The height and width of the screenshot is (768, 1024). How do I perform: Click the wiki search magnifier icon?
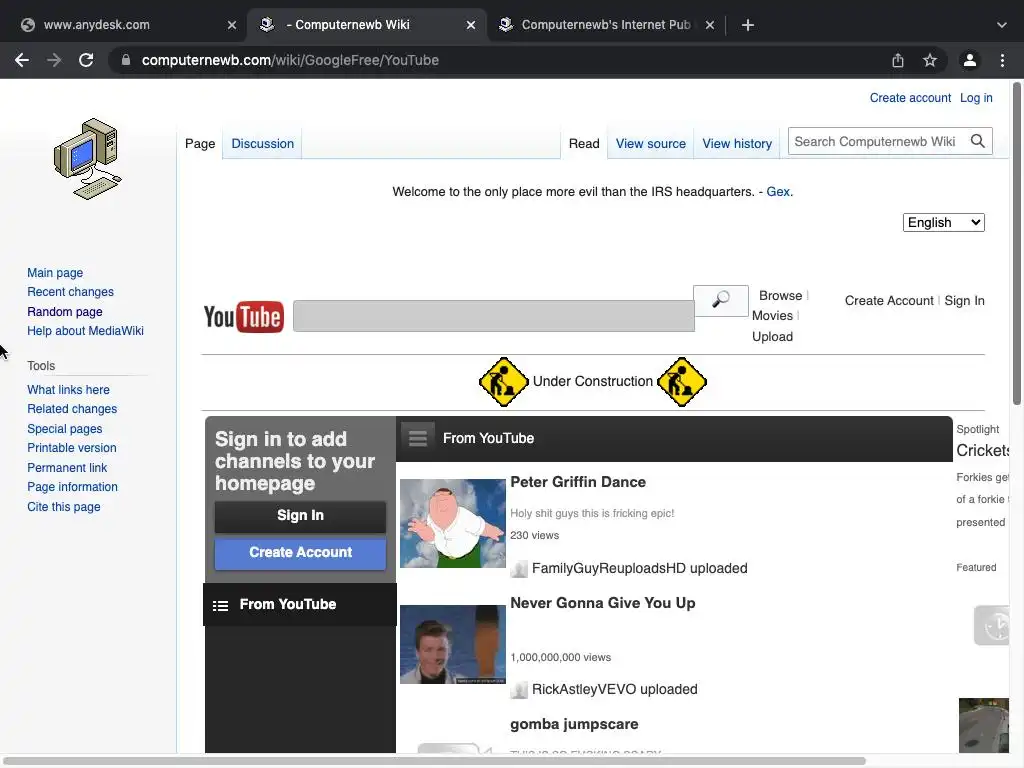pyautogui.click(x=978, y=141)
